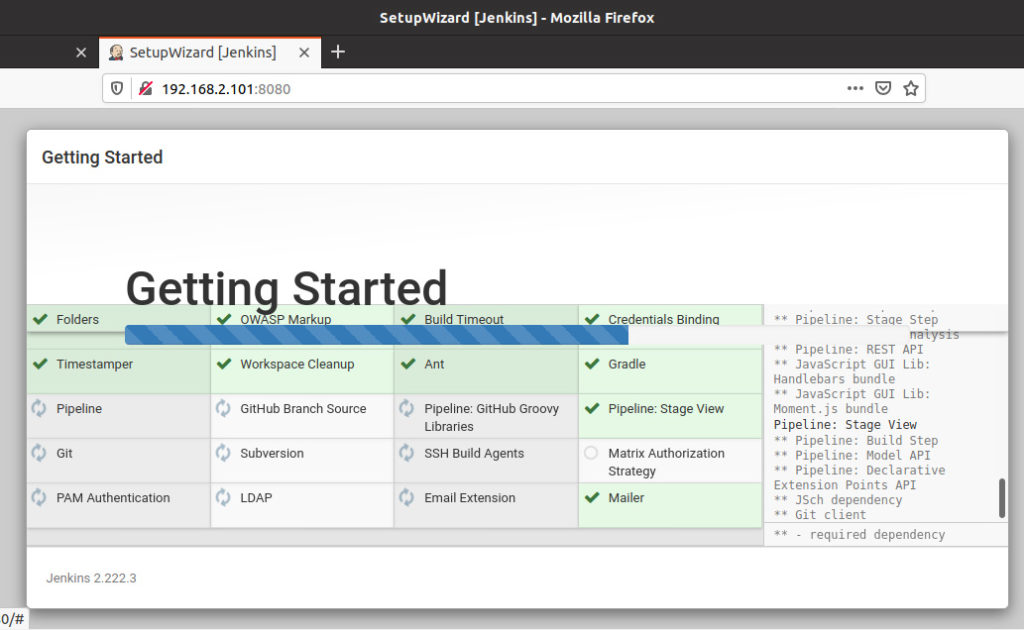Click the Matrix Authorization Strategy label
This screenshot has width=1024, height=630.
666,462
